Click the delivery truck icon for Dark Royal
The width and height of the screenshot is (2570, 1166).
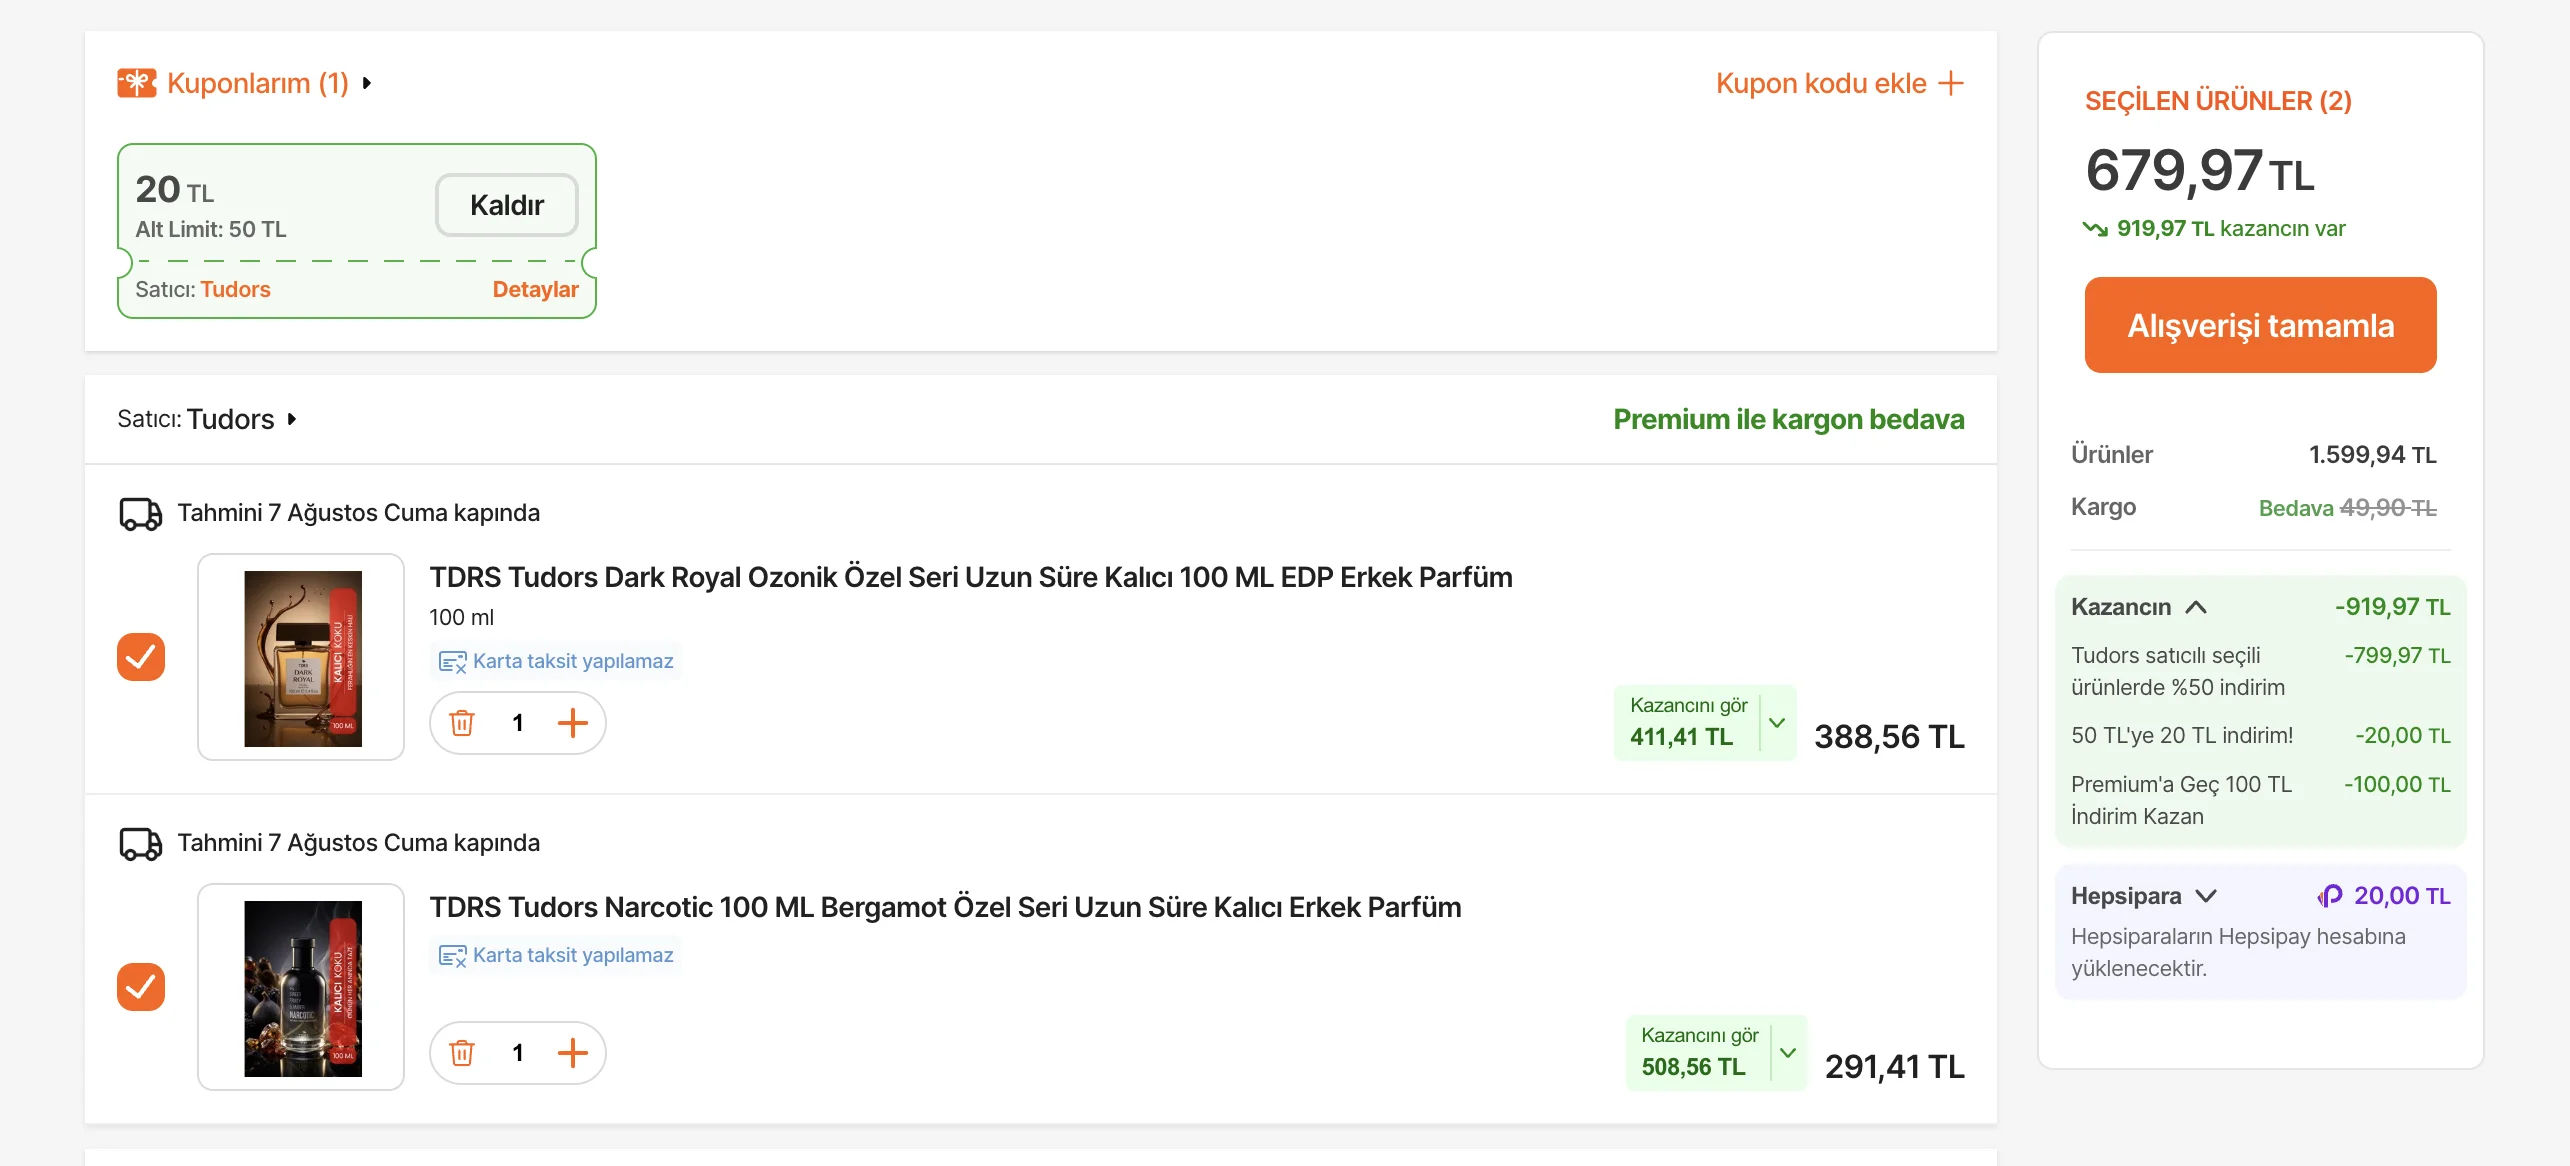pos(141,514)
